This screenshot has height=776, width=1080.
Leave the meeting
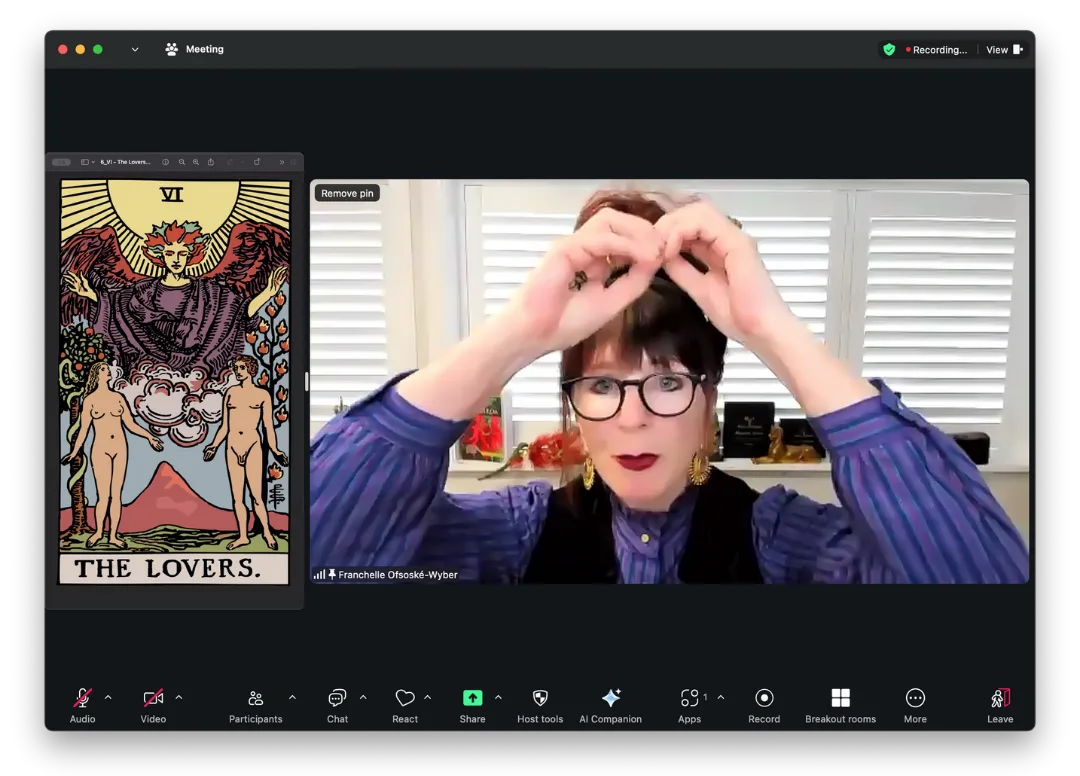1000,698
